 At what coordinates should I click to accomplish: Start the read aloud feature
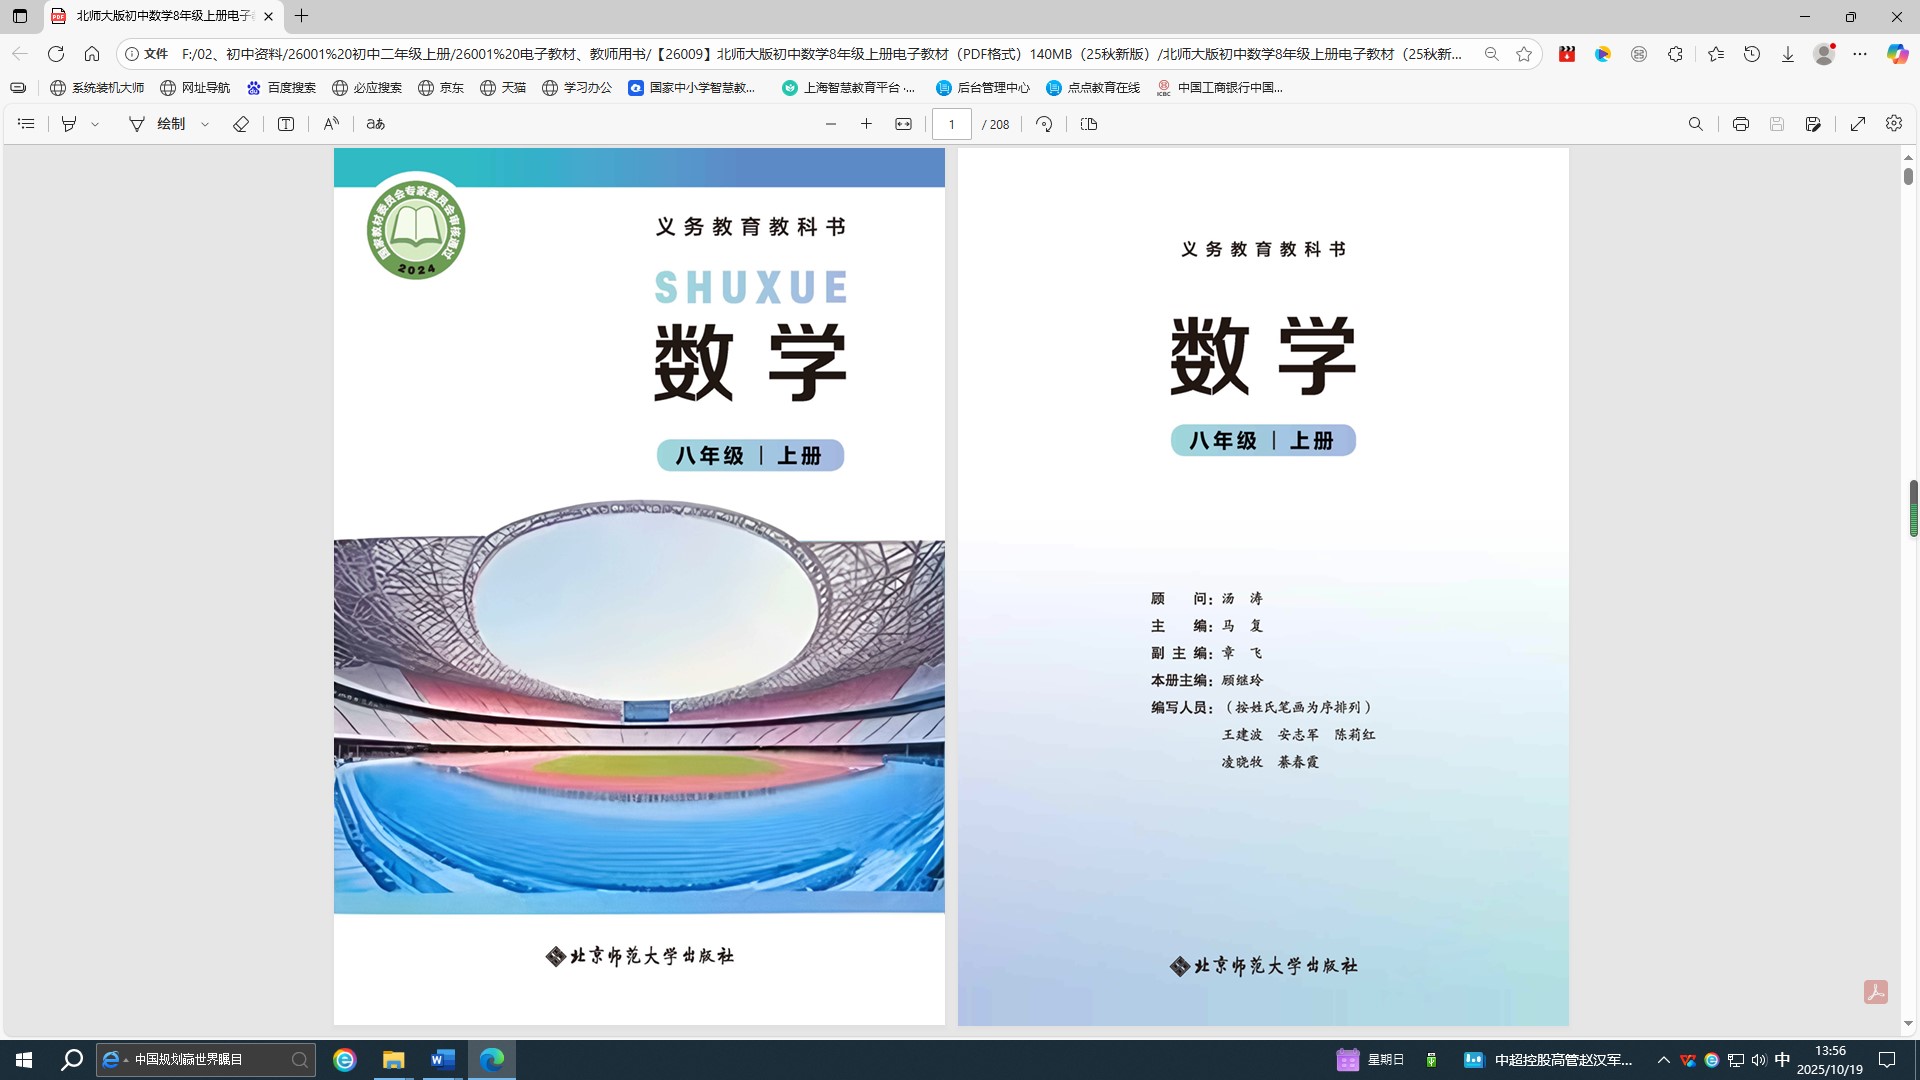331,124
